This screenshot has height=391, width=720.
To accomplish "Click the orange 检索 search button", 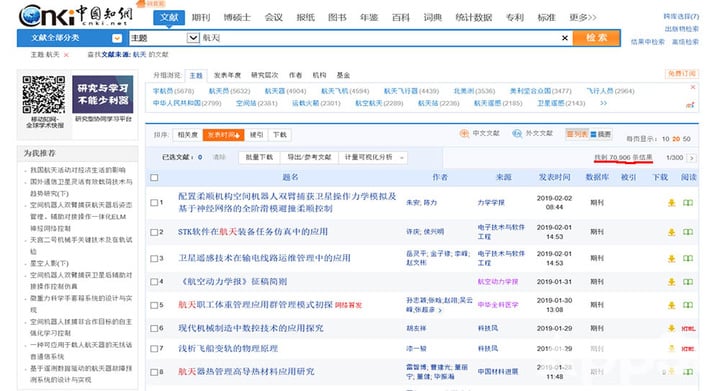I will click(x=596, y=38).
